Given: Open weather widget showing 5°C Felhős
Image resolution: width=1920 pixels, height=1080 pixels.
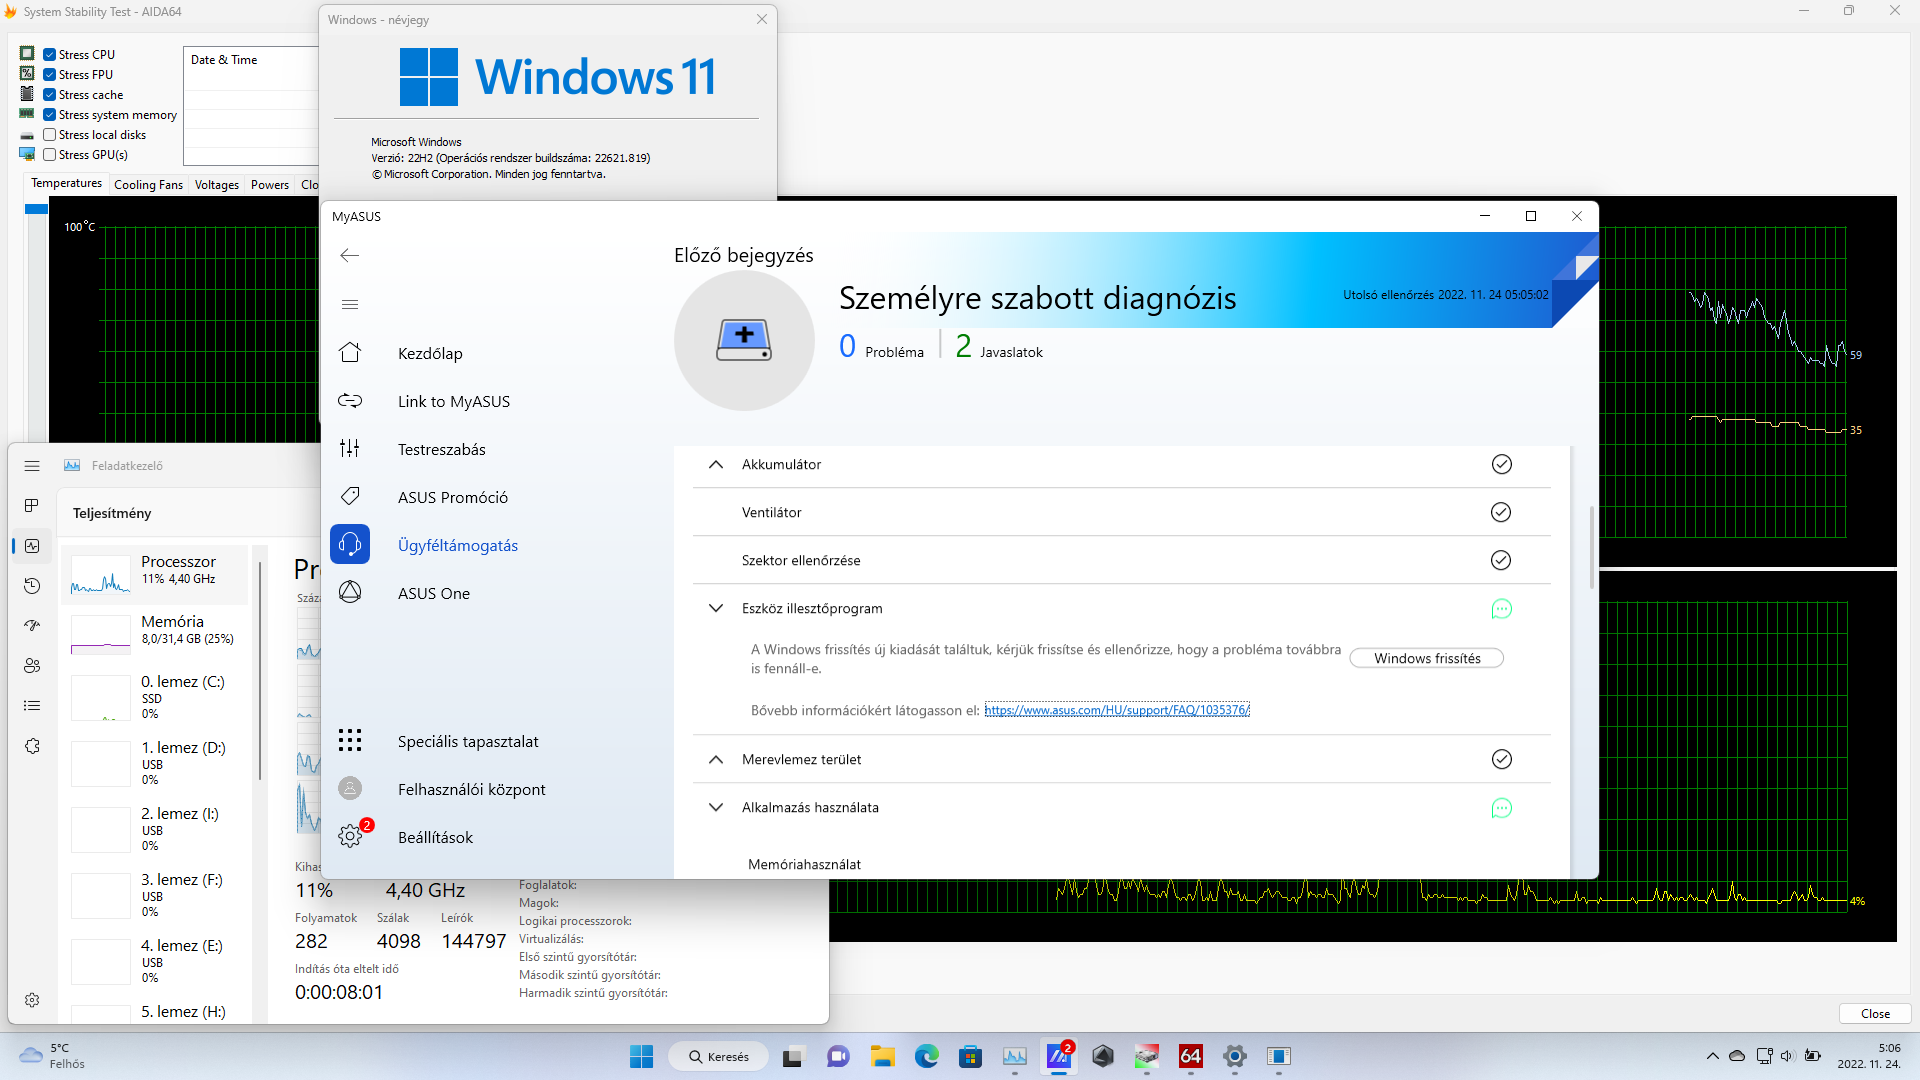Looking at the screenshot, I should [x=52, y=1056].
